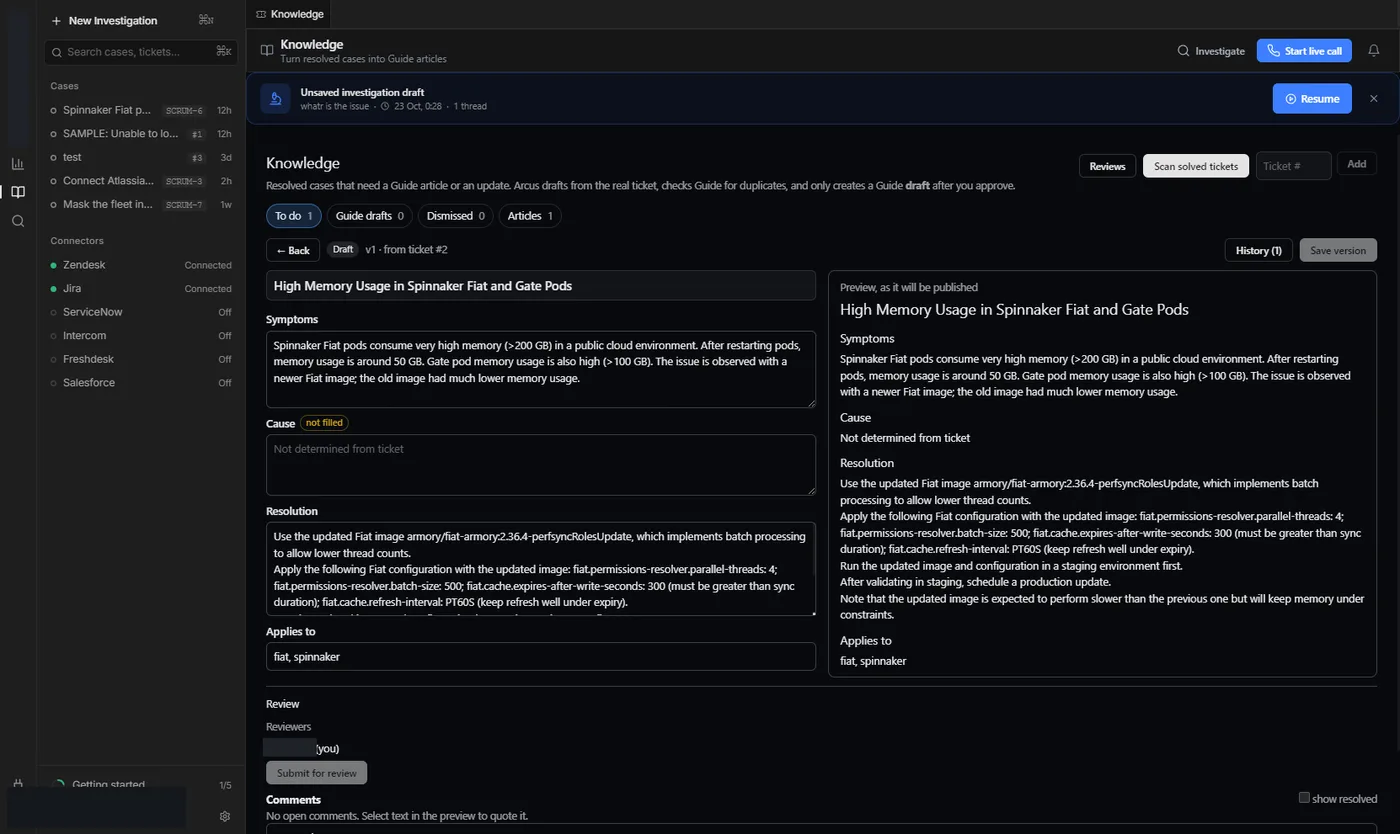Click the Draft status badge
Screen dimensions: 1400x834
point(343,249)
